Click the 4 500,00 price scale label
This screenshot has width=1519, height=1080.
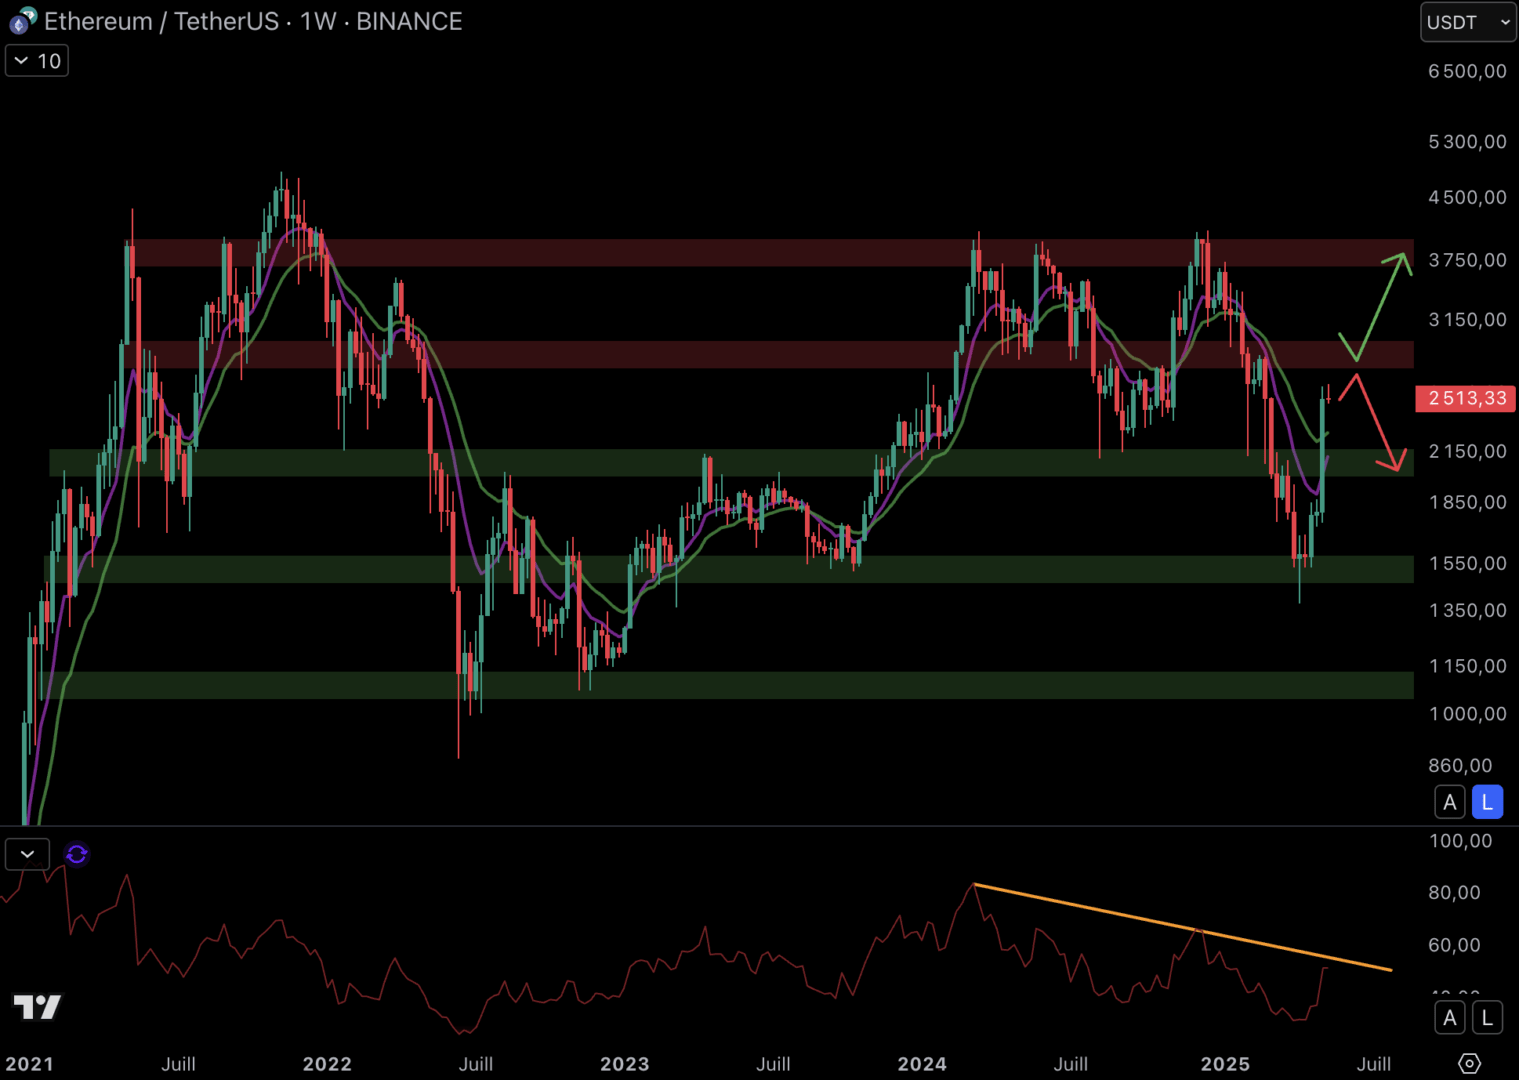1467,197
